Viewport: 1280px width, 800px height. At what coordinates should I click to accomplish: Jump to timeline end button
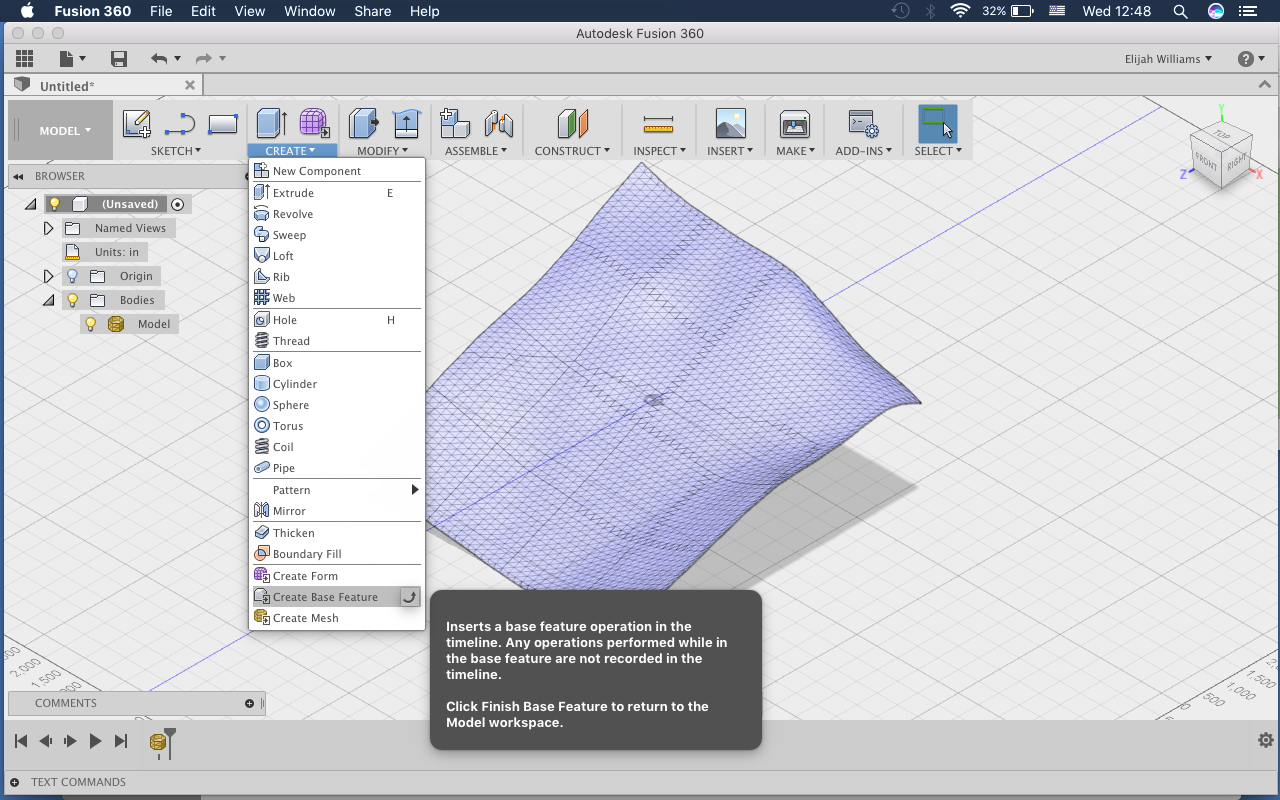click(121, 741)
